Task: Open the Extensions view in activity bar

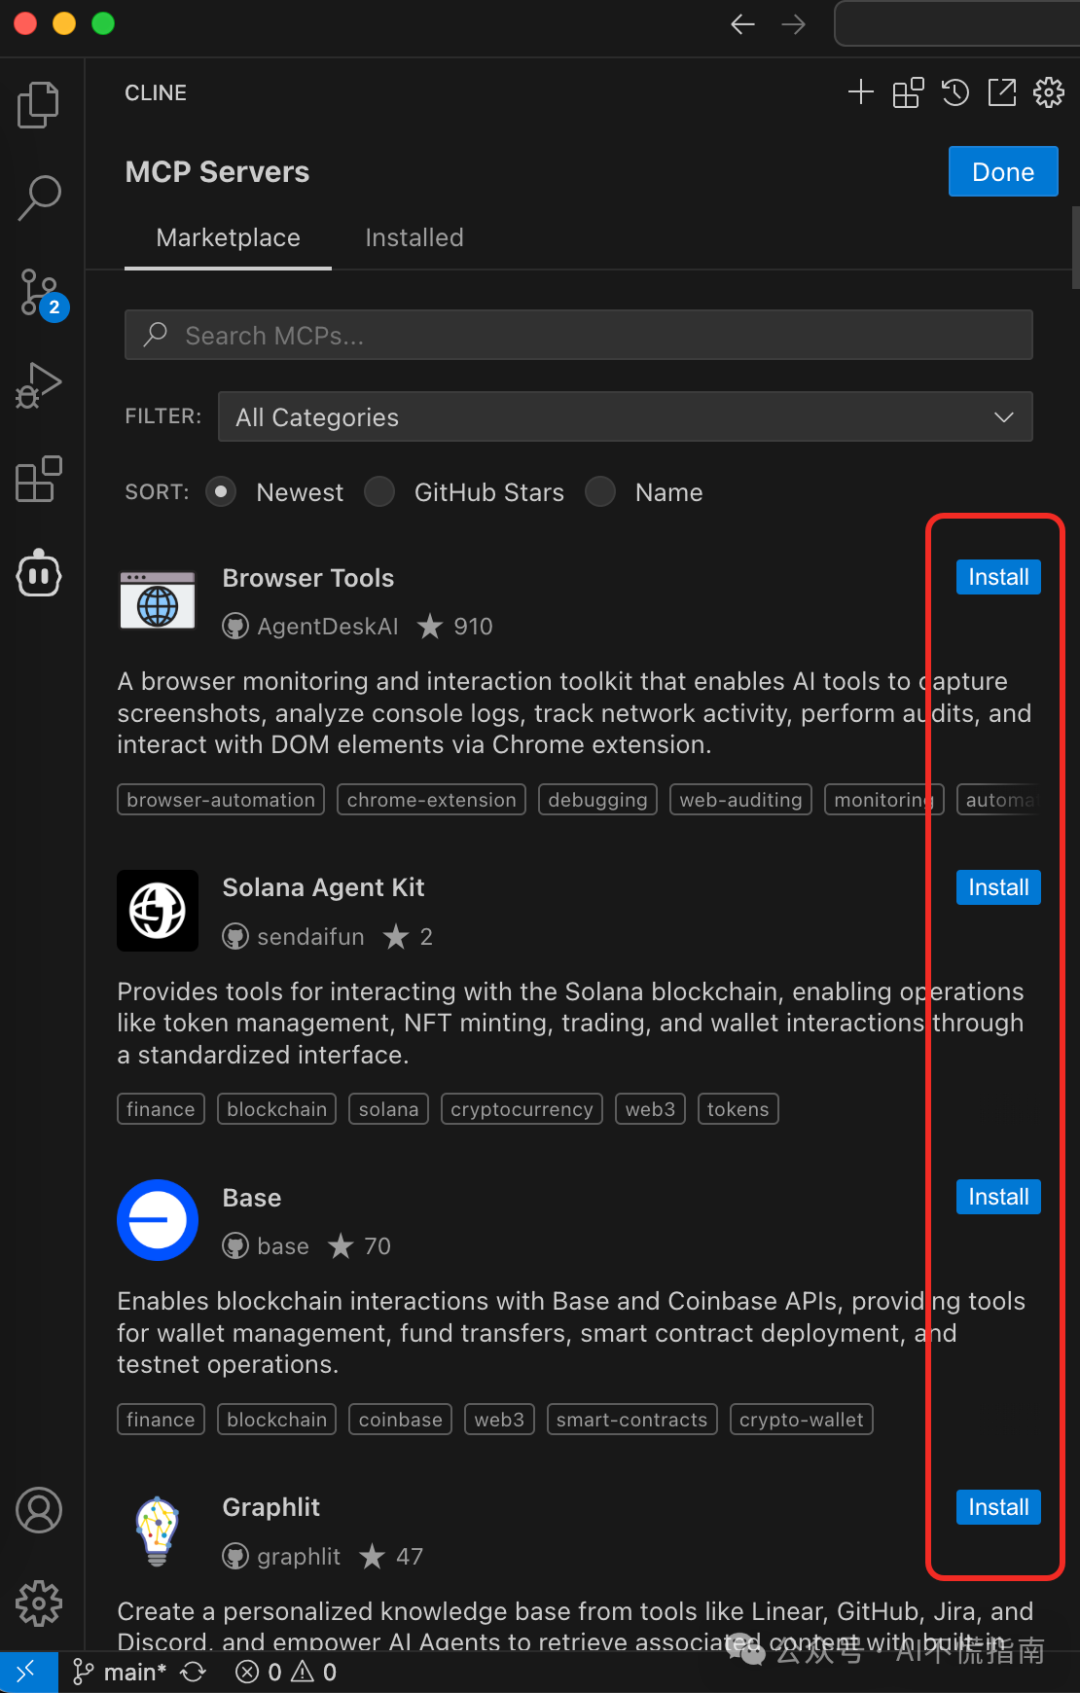Action: click(39, 480)
